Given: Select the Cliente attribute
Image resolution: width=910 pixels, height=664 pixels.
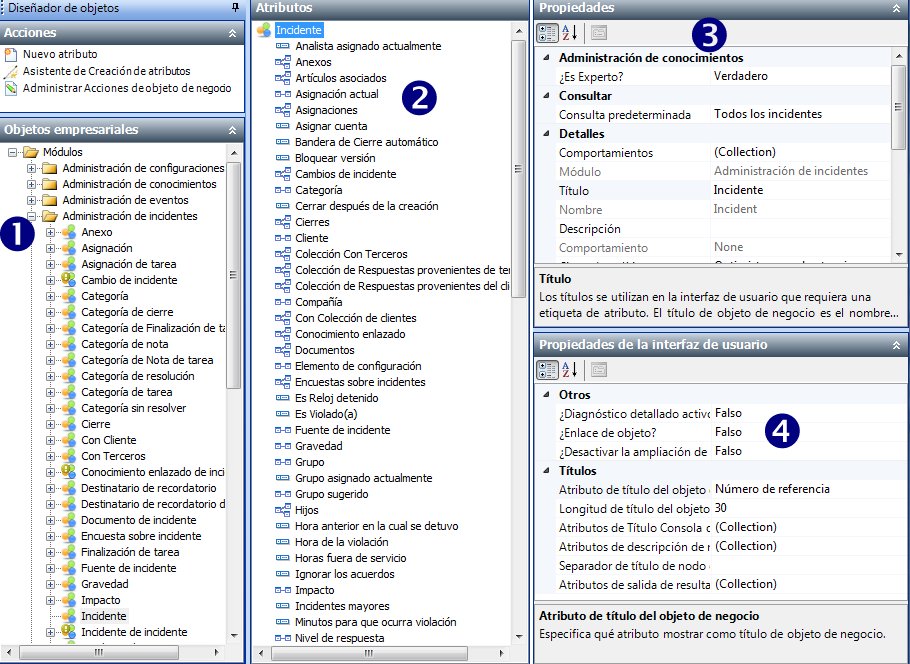Looking at the screenshot, I should pos(312,238).
